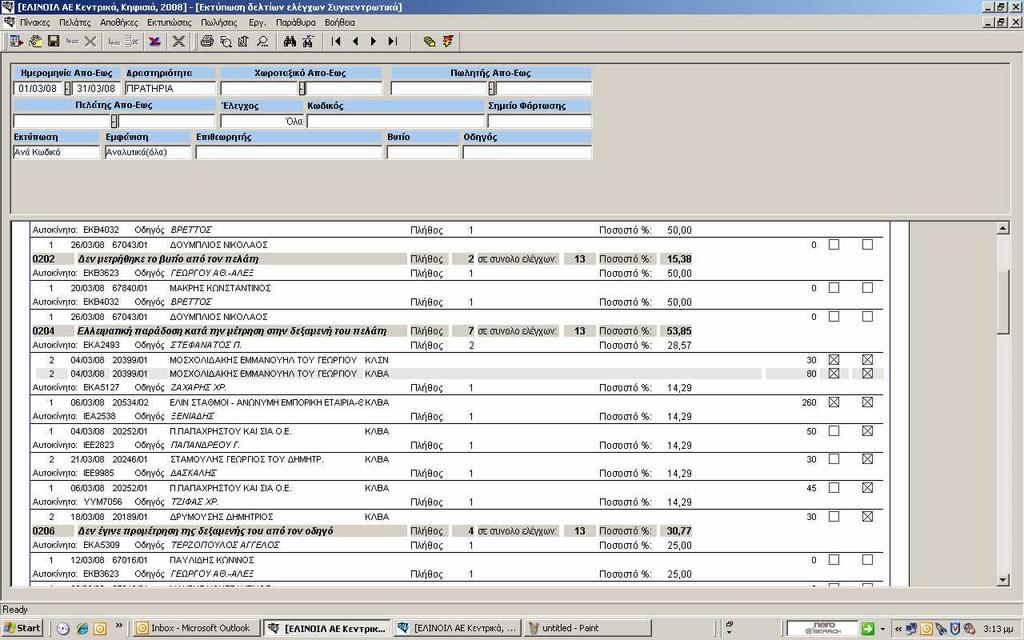Open the Βοήθεια menu
1024x640 pixels.
pos(340,22)
